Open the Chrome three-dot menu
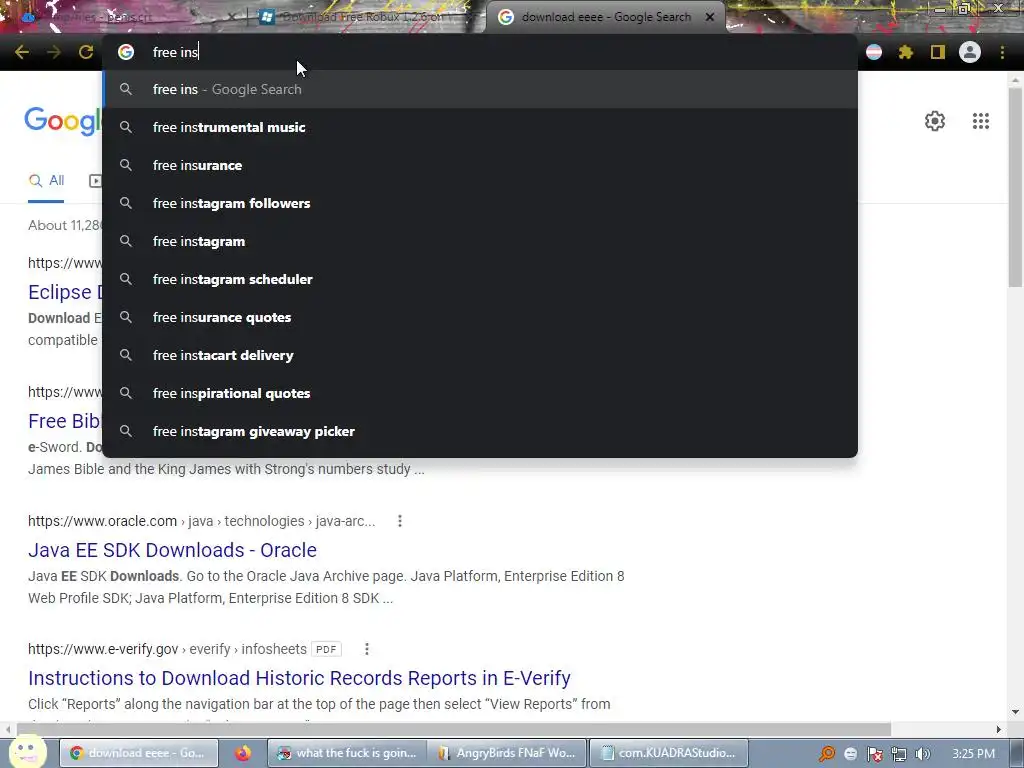 [1002, 52]
